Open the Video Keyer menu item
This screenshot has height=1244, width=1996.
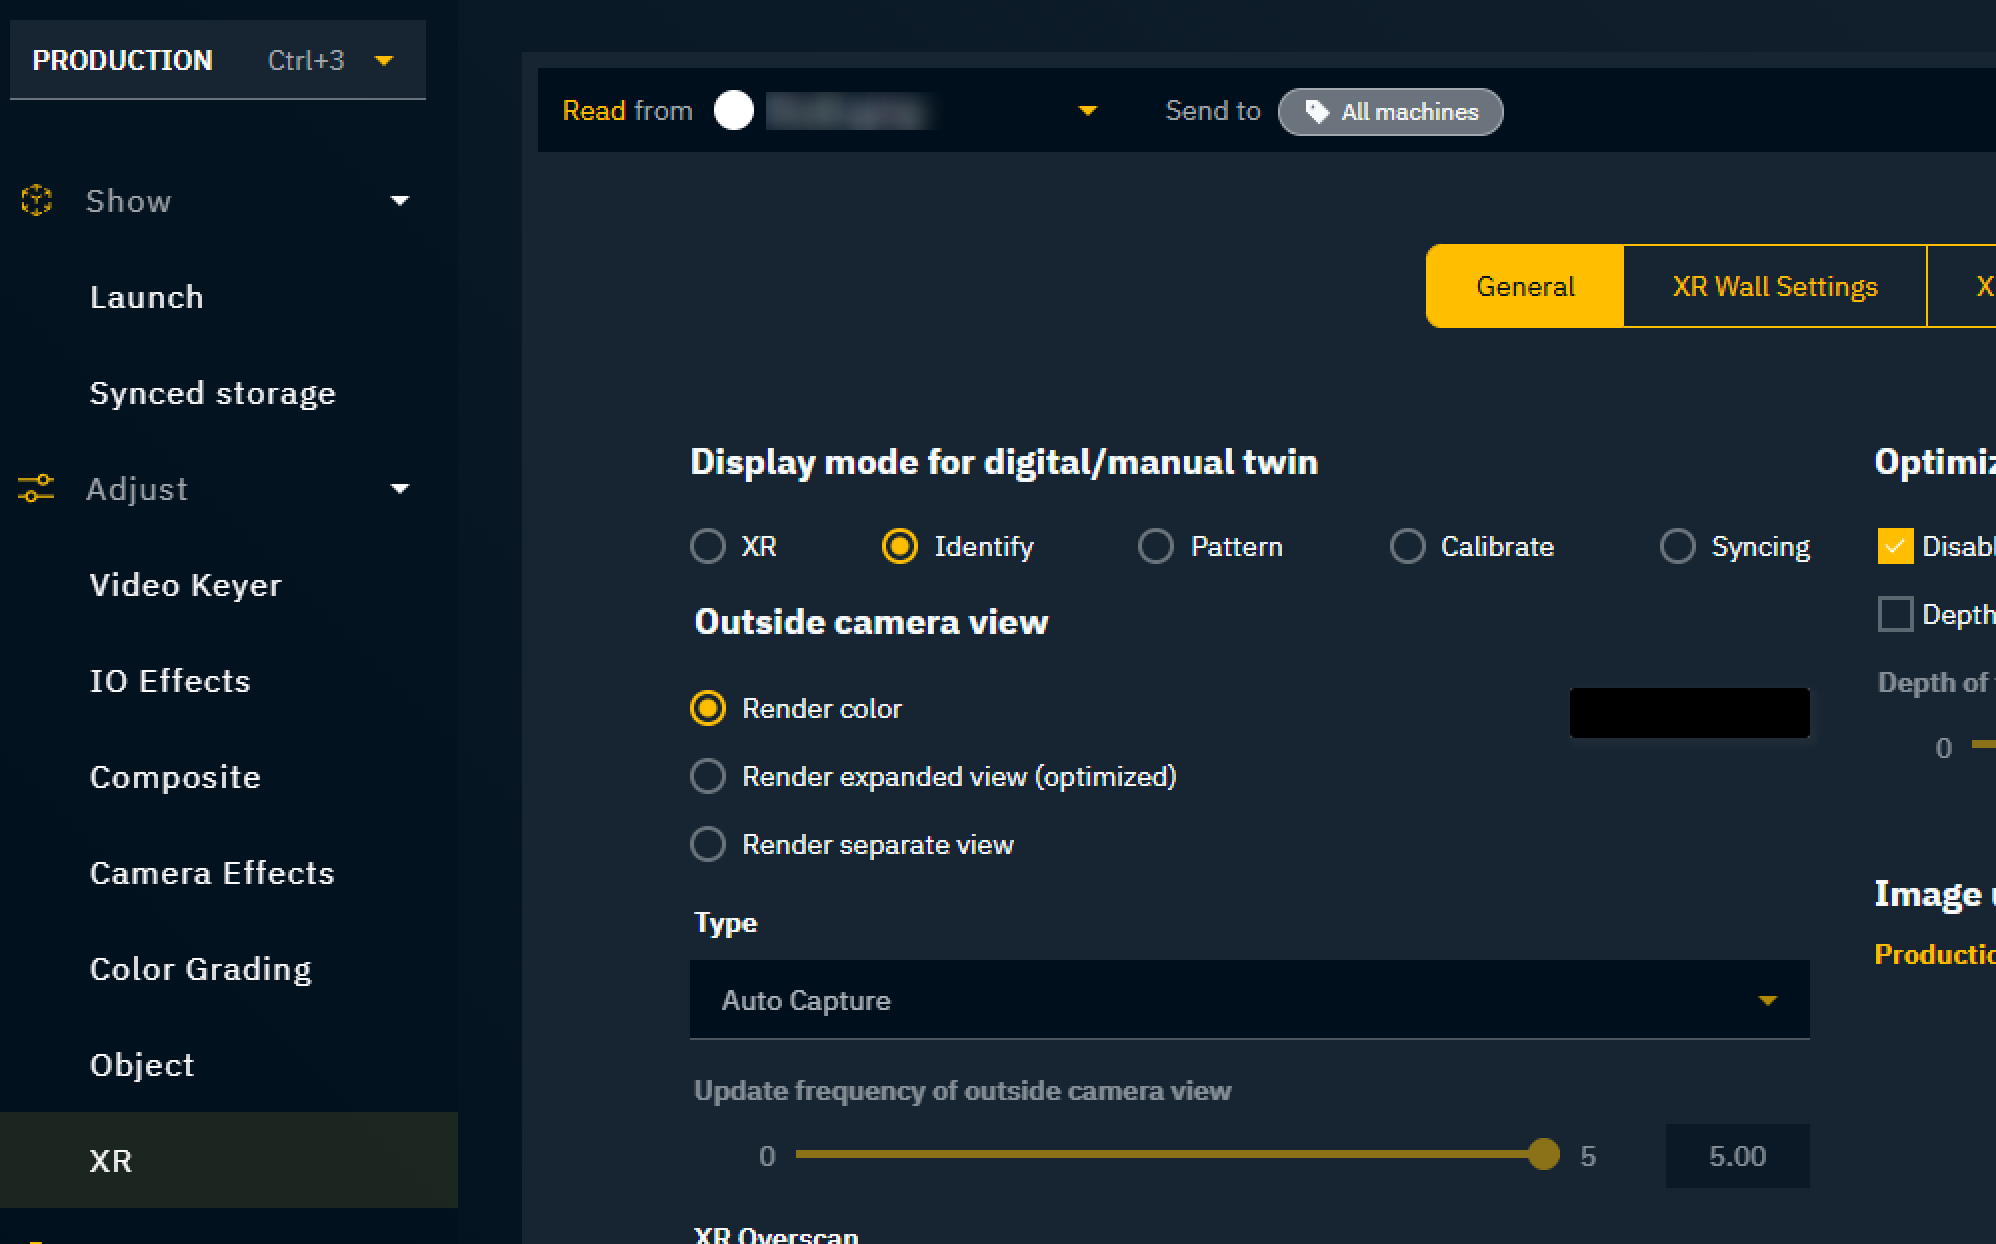point(186,585)
